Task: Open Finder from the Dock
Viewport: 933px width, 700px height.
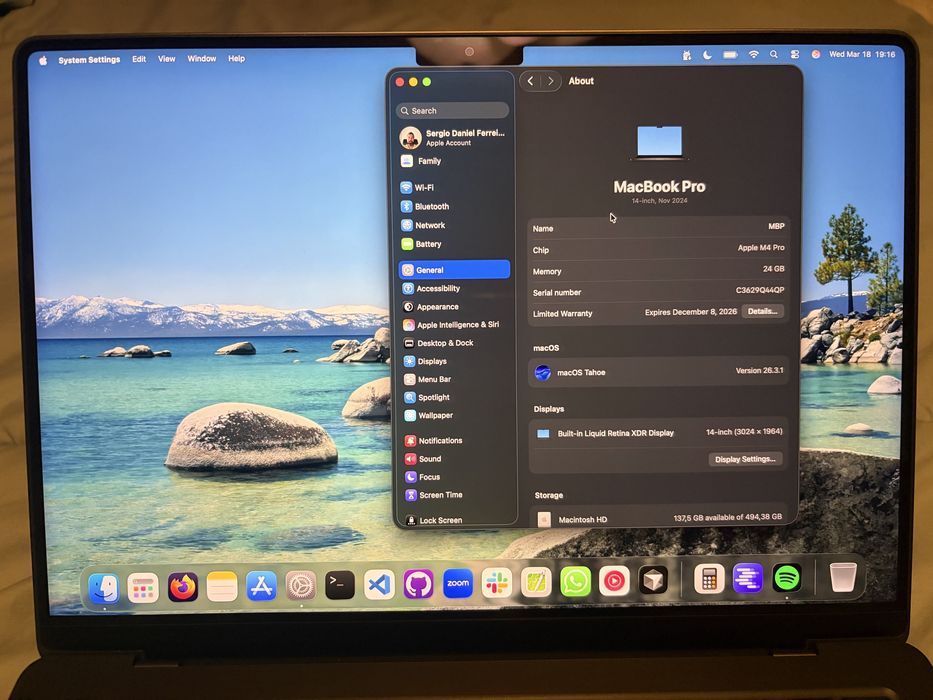Action: (104, 588)
